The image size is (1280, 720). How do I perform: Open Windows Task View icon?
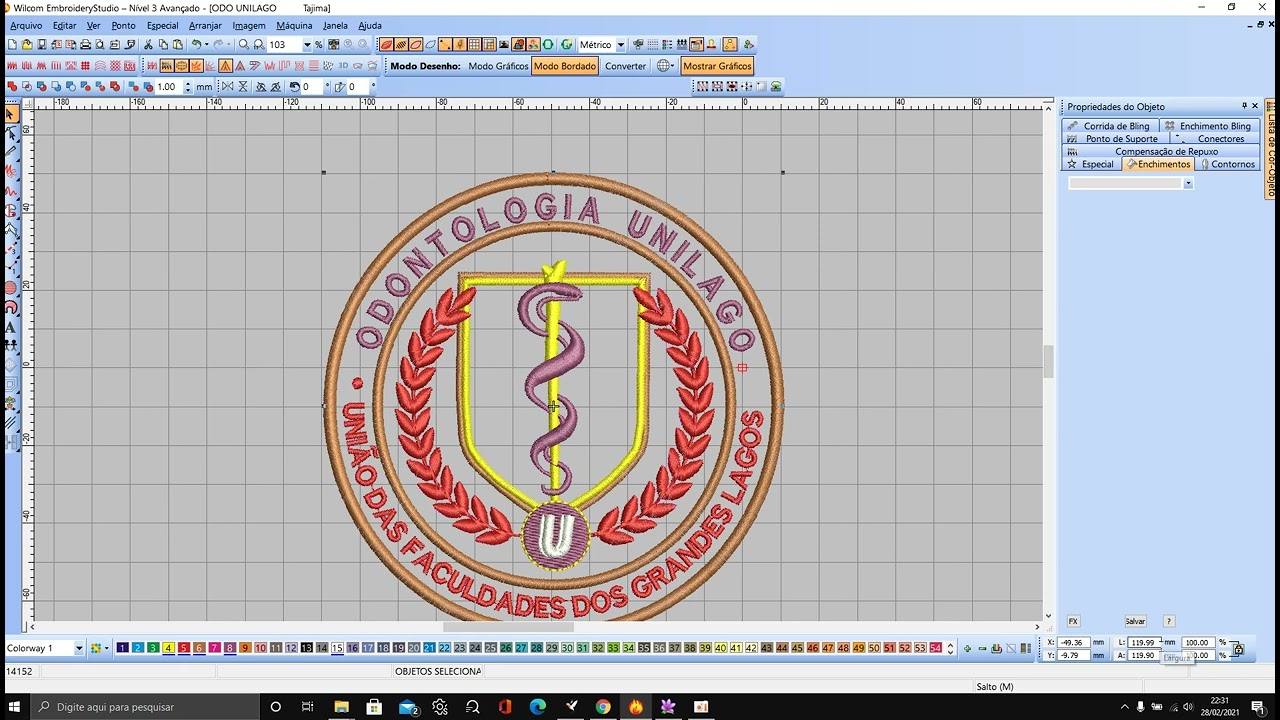click(x=307, y=707)
